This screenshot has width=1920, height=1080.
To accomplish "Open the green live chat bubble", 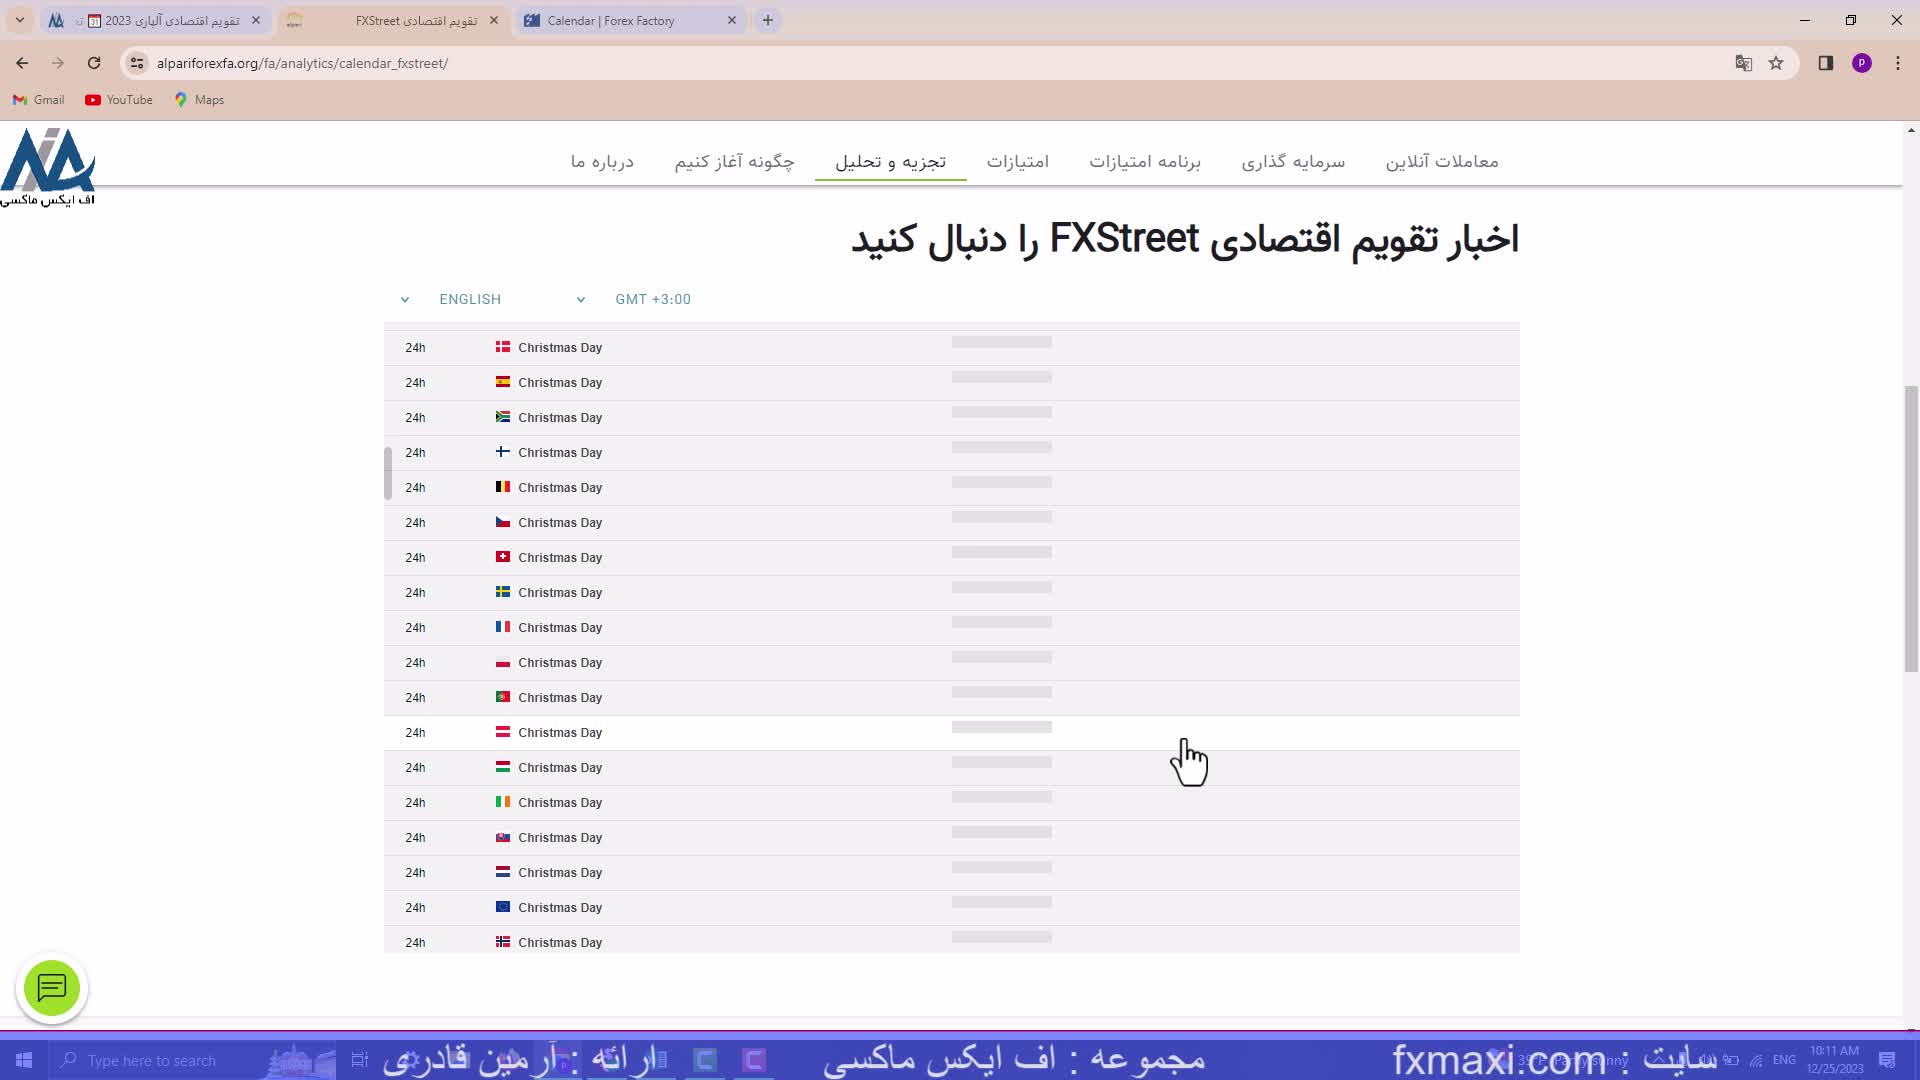I will pos(52,988).
